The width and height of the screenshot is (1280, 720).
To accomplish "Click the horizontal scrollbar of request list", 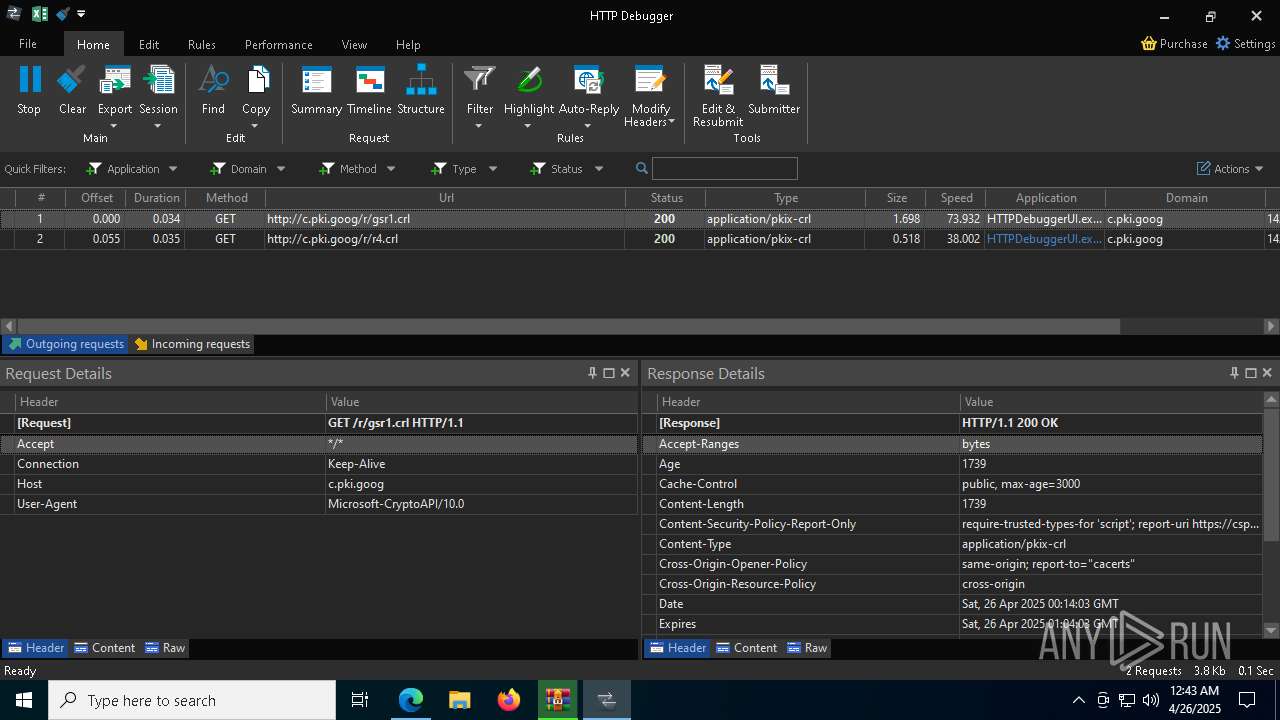I will (x=568, y=326).
